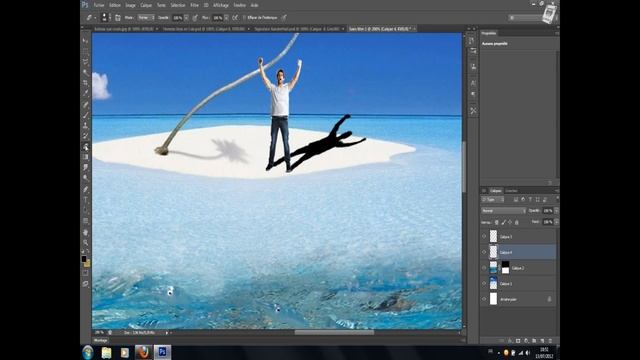Image resolution: width=640 pixels, height=360 pixels.
Task: Open the layer blend mode Normal dropdown
Action: tap(504, 211)
